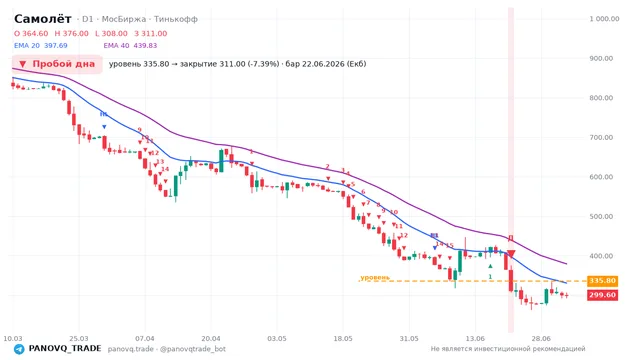
Task: Click the 18.05 date axis label
Action: [343, 339]
